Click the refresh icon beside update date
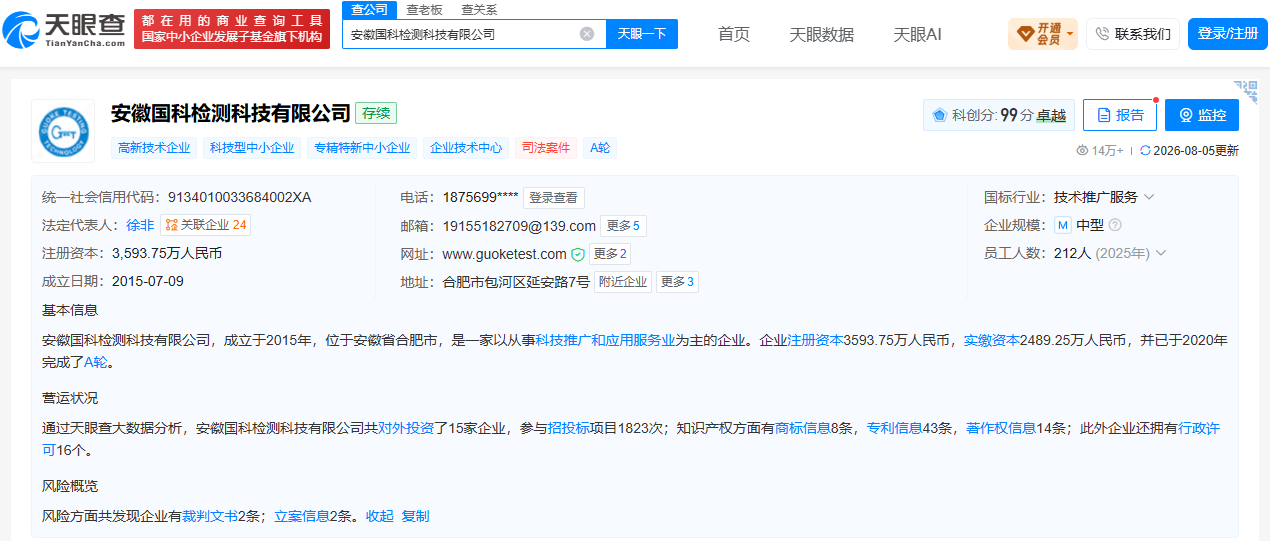Image resolution: width=1270 pixels, height=541 pixels. tap(1145, 151)
